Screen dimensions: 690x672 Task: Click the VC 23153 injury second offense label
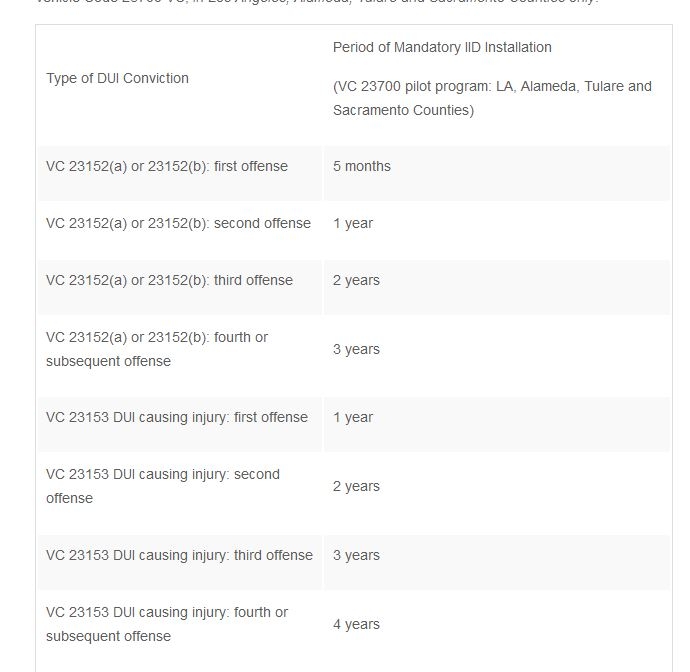[163, 486]
